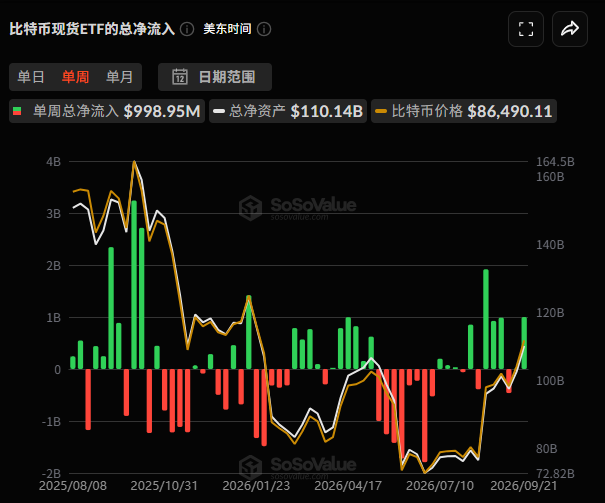Click left axis label 3B
The image size is (605, 503).
[54, 214]
